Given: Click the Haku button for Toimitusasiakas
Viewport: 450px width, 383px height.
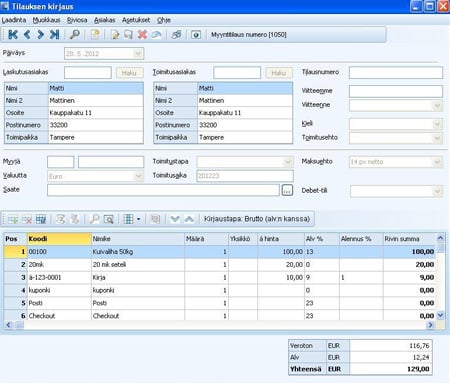Looking at the screenshot, I should click(x=279, y=73).
